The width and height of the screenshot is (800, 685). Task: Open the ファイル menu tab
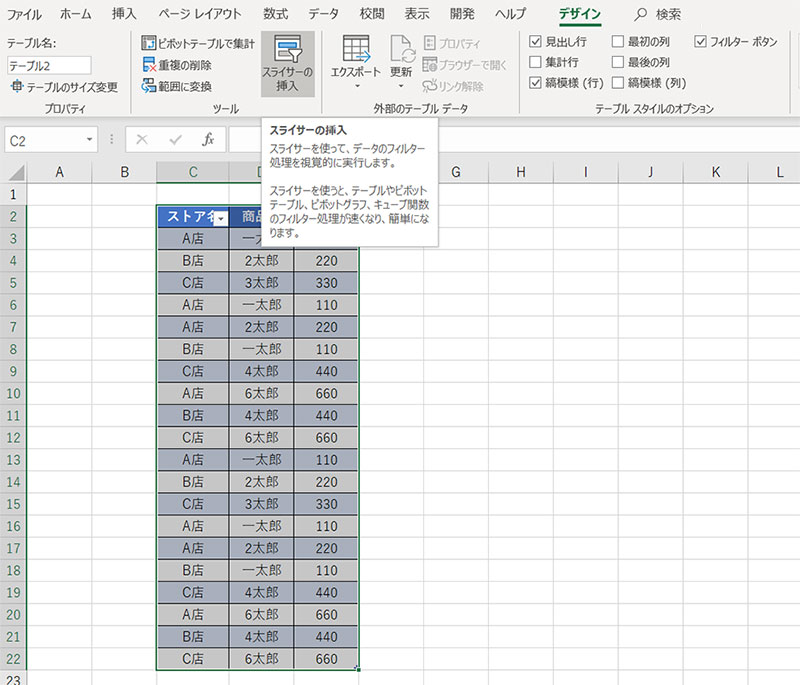click(24, 14)
